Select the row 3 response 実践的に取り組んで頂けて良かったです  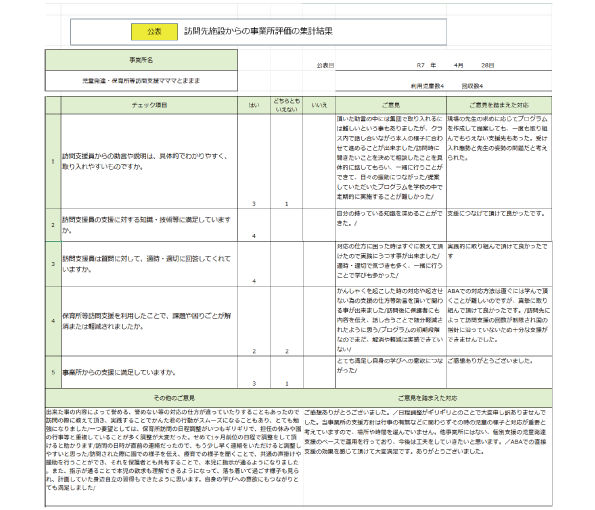tap(499, 264)
